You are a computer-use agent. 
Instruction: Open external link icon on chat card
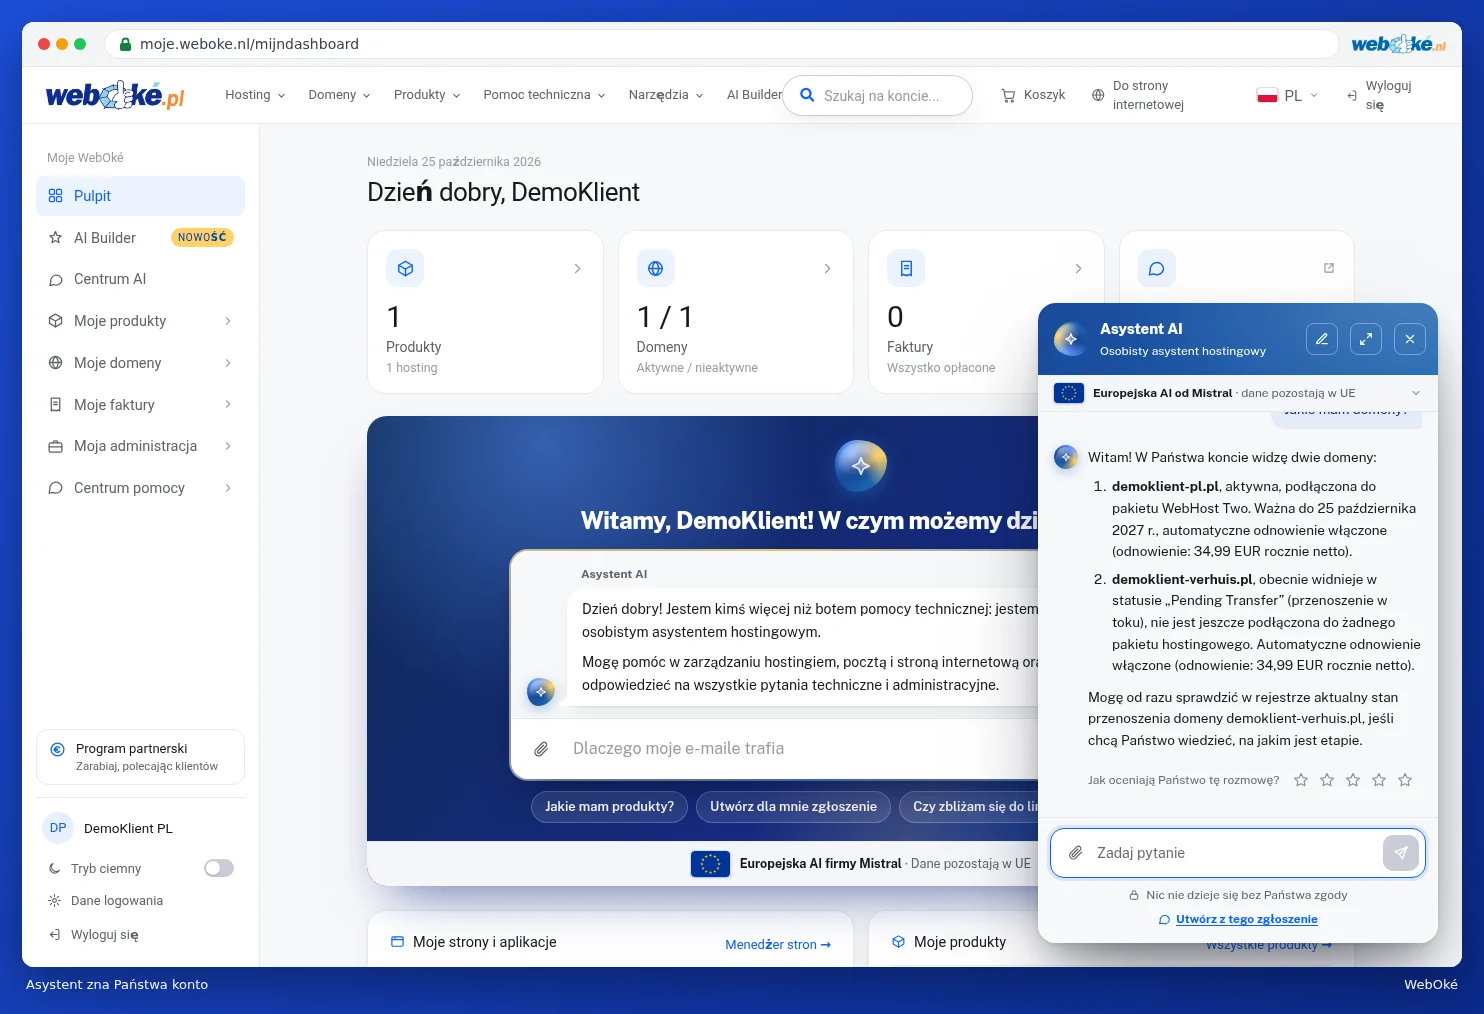click(x=1328, y=268)
